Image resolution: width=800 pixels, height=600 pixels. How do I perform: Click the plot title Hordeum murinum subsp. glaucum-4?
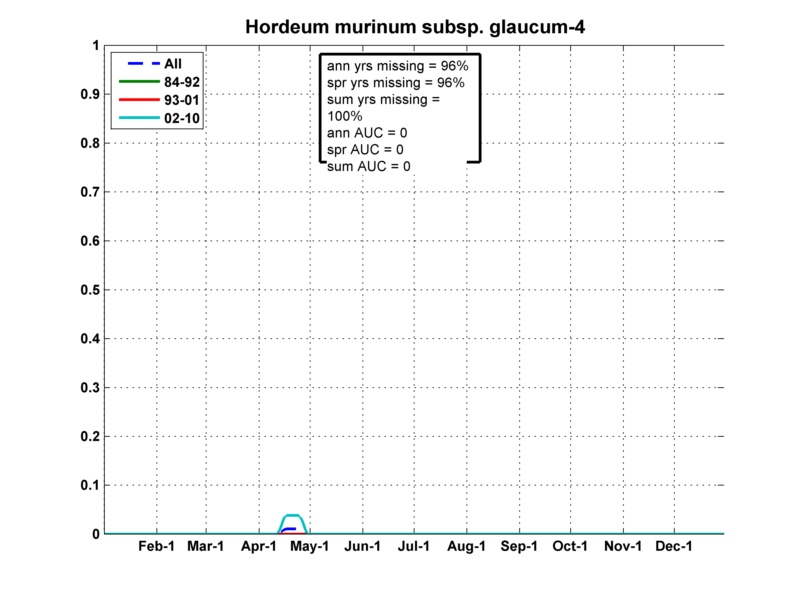[415, 27]
